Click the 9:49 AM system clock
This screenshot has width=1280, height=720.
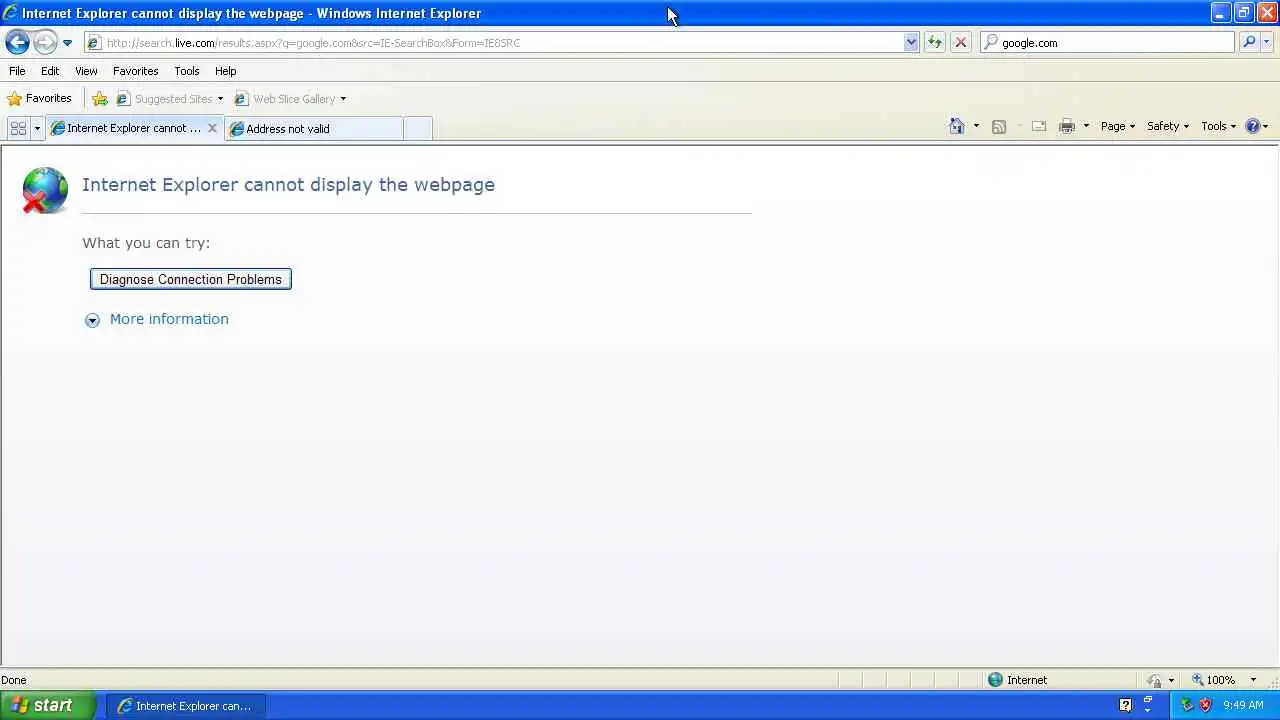click(1243, 705)
